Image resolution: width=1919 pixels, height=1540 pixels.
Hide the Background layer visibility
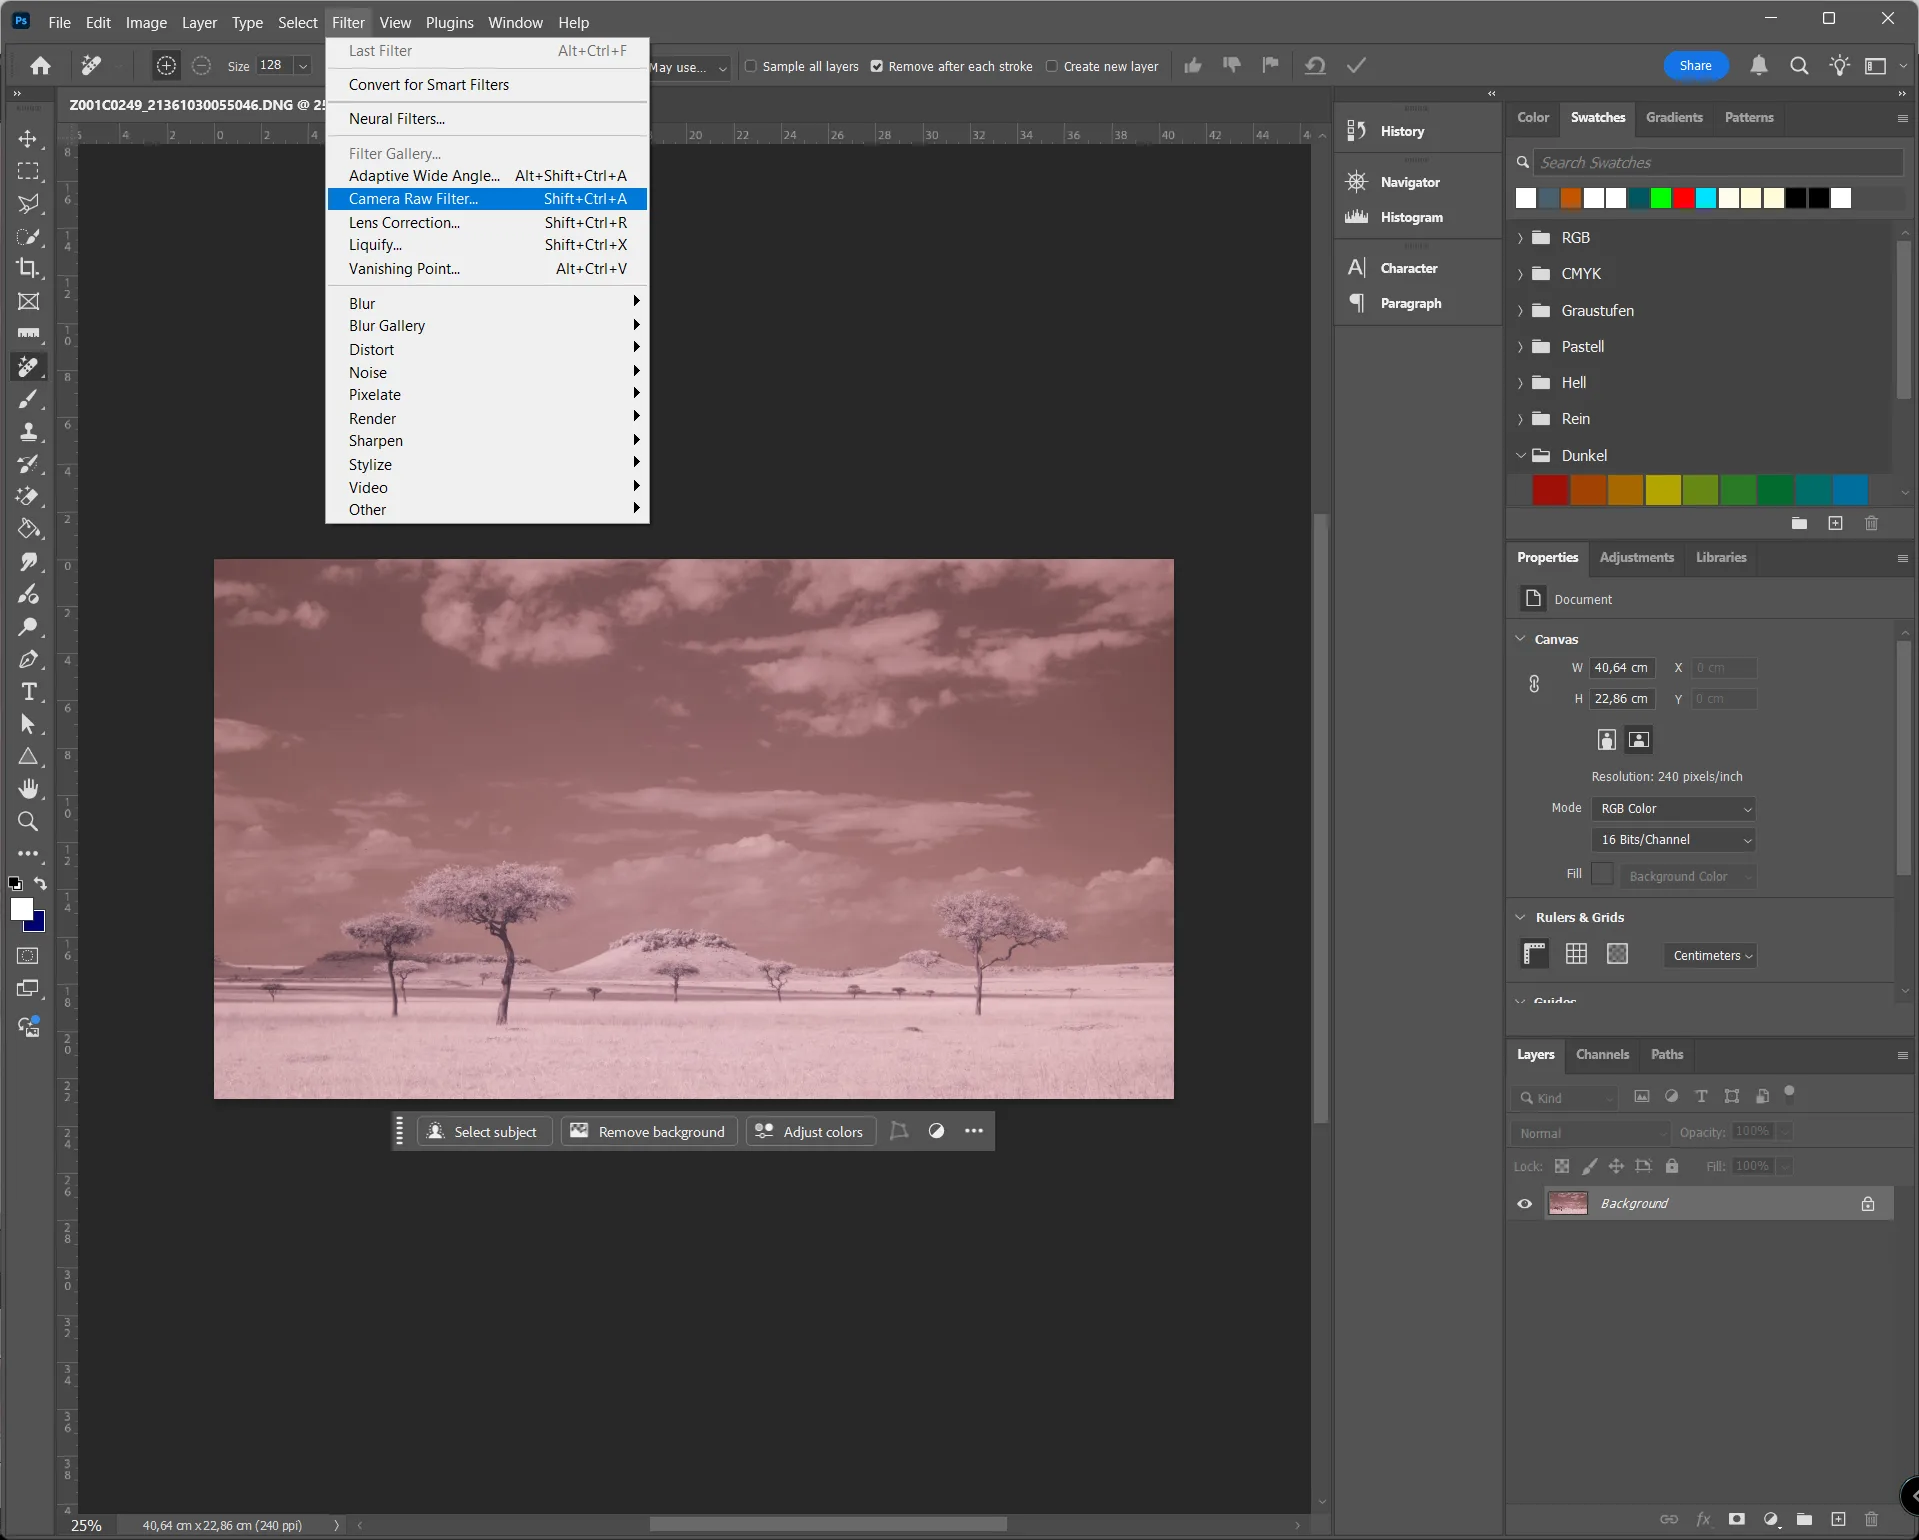point(1524,1204)
